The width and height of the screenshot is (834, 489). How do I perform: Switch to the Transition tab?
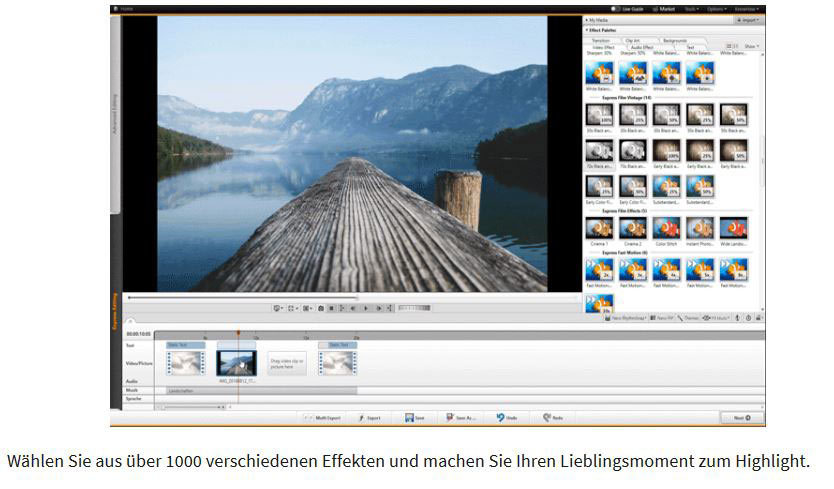pyautogui.click(x=602, y=40)
